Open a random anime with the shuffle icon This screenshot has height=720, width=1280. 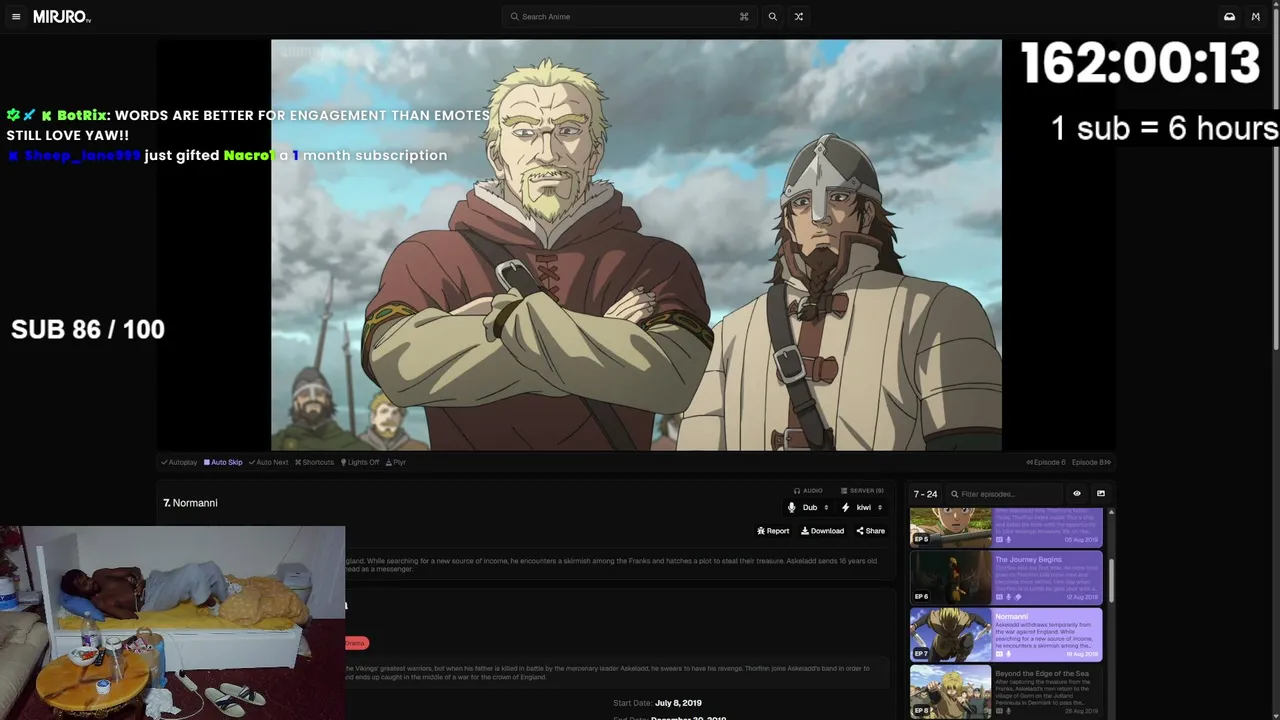tap(798, 17)
